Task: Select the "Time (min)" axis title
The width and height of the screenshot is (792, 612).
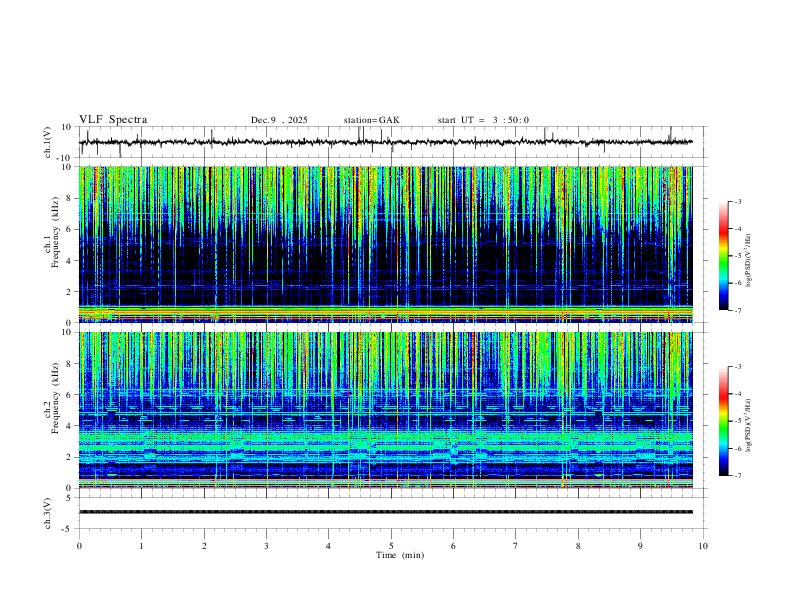Action: pos(400,555)
